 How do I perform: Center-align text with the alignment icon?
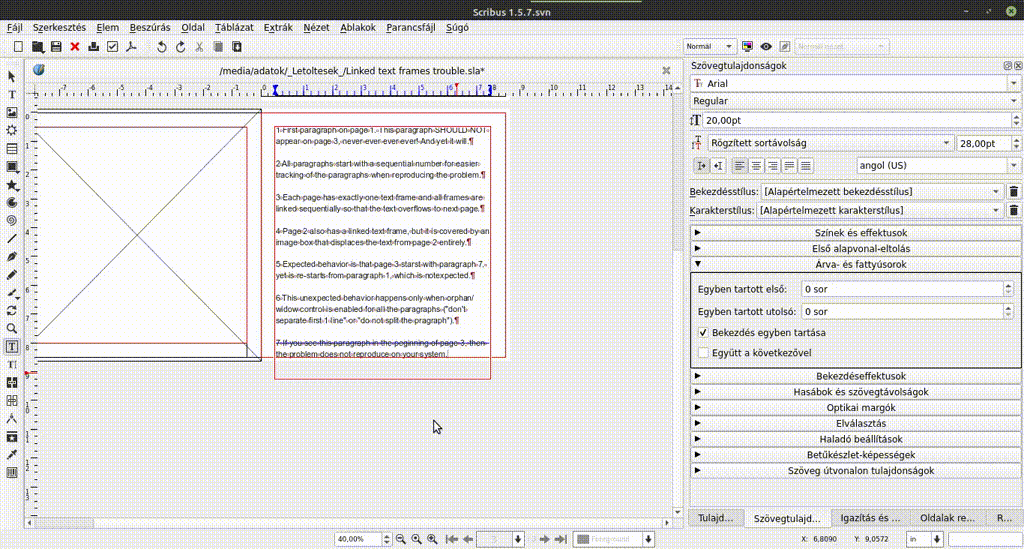pyautogui.click(x=756, y=165)
